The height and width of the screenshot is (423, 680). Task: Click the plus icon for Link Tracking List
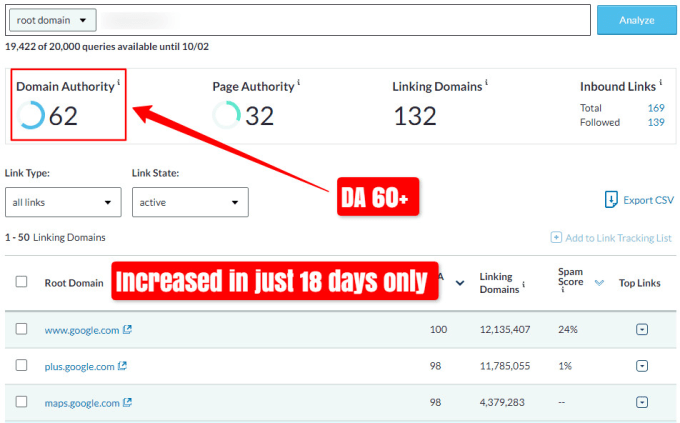556,237
